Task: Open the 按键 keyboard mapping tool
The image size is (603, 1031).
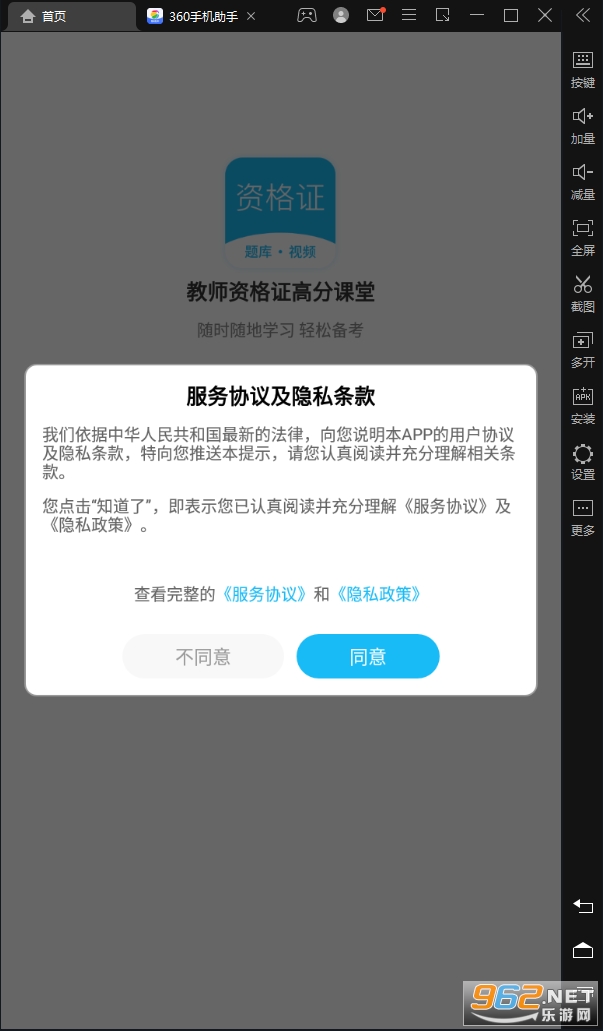Action: point(583,69)
